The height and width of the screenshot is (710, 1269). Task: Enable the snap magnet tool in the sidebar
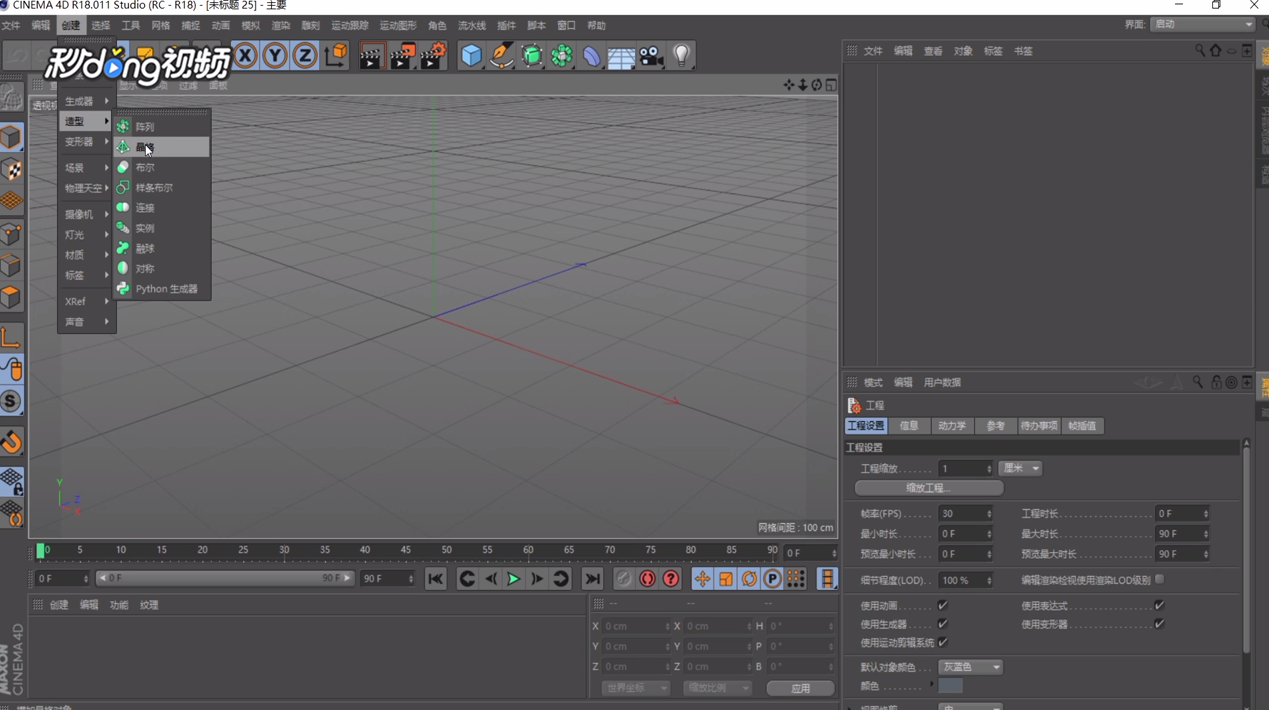coord(12,441)
